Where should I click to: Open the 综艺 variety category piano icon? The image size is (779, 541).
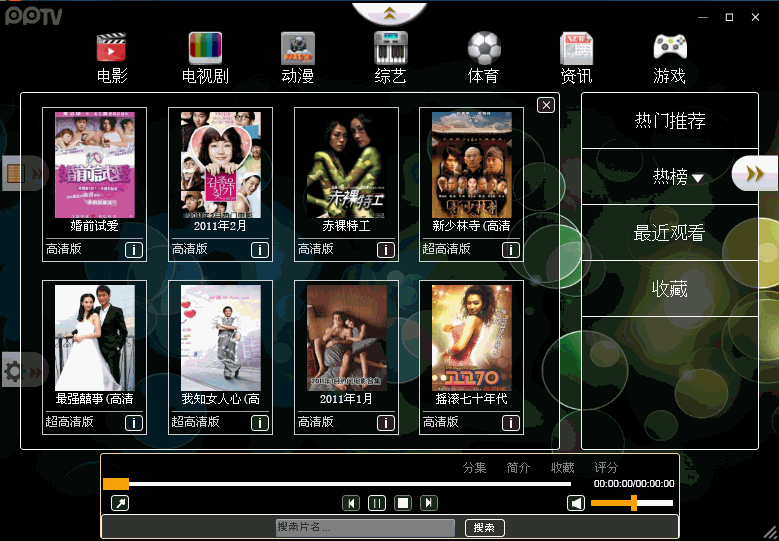coord(390,48)
